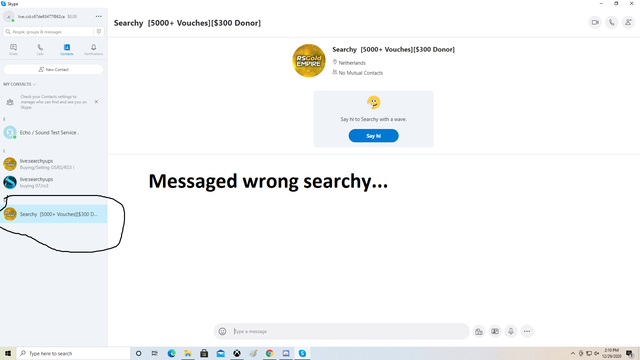Open the Calls tab
Image resolution: width=640 pixels, height=360 pixels.
(40, 49)
